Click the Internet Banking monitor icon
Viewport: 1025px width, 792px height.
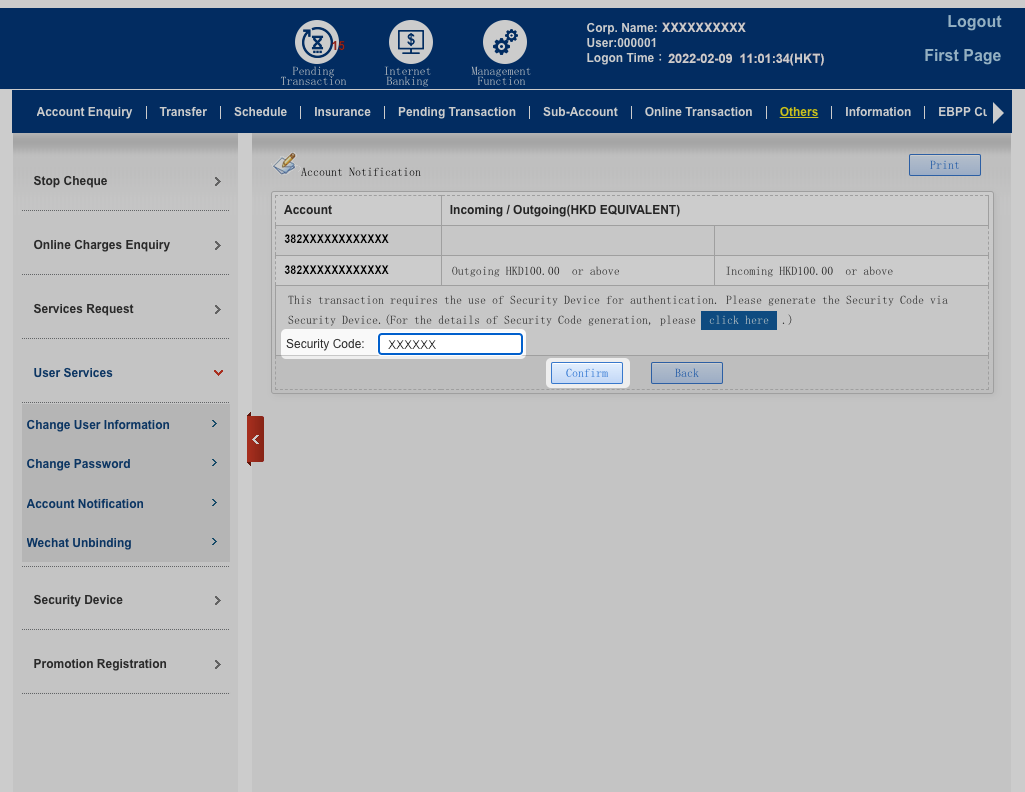tap(410, 43)
